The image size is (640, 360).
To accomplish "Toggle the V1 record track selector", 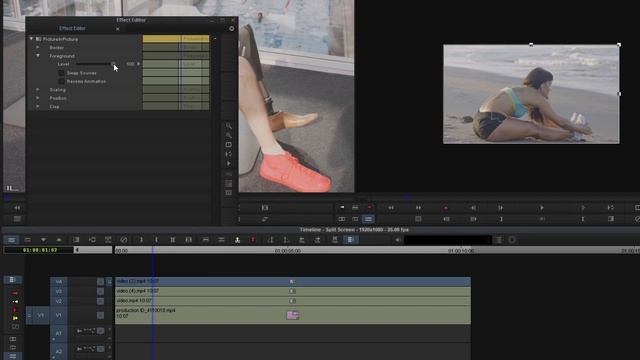I will (59, 316).
